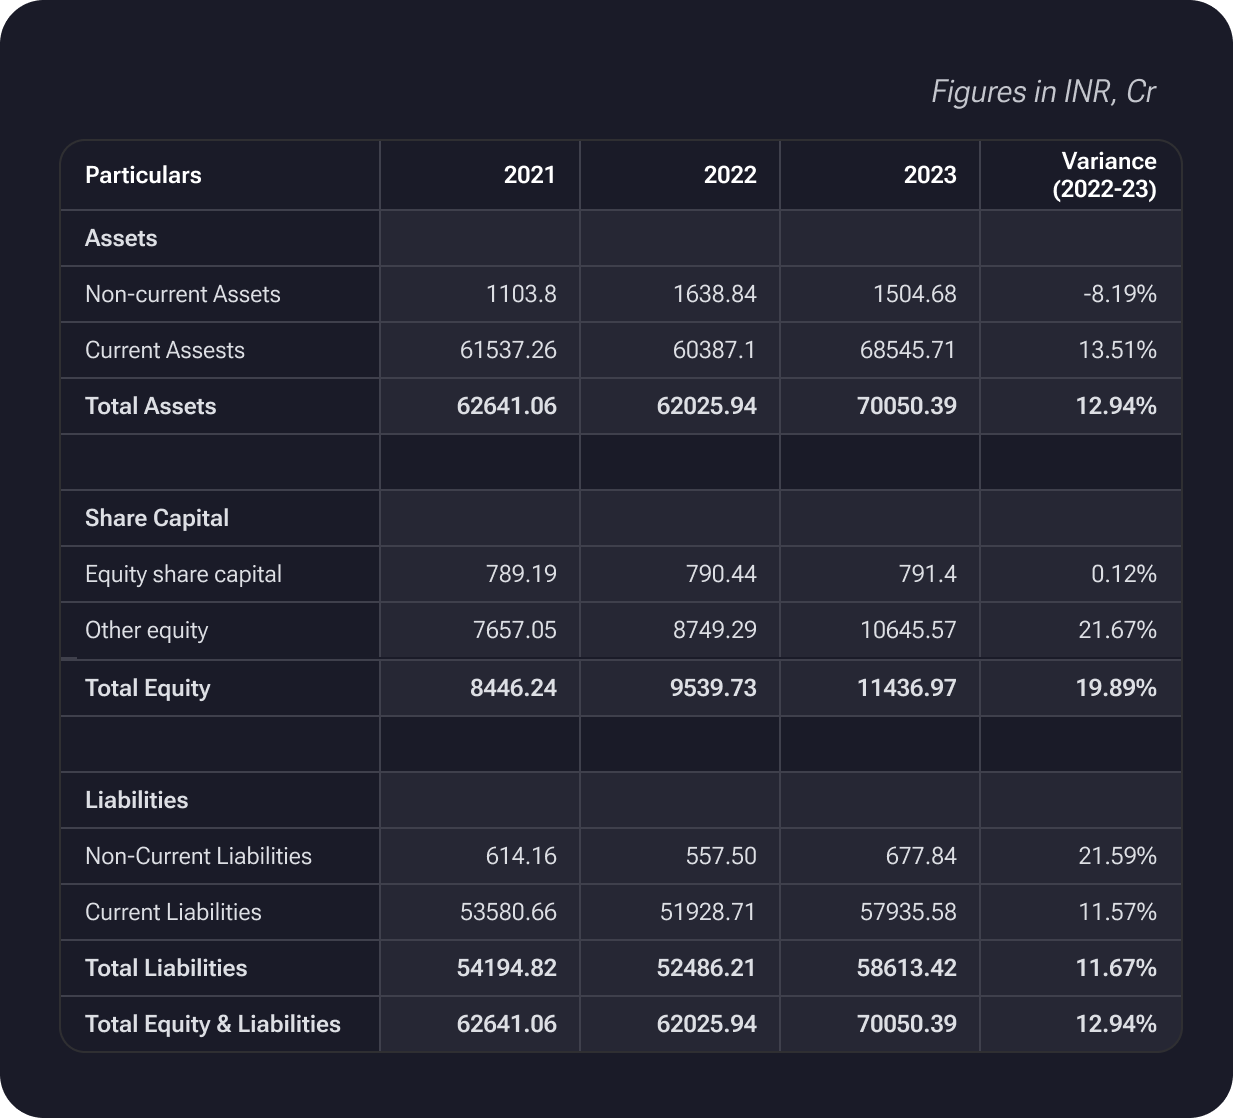Select the Total Equity & Liabilities label
1233x1118 pixels.
[x=212, y=1024]
